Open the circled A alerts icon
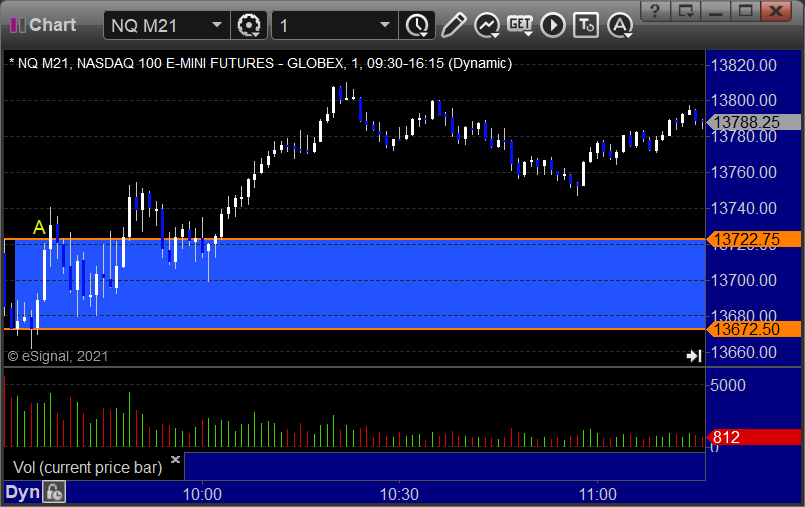This screenshot has height=507, width=805. [620, 25]
